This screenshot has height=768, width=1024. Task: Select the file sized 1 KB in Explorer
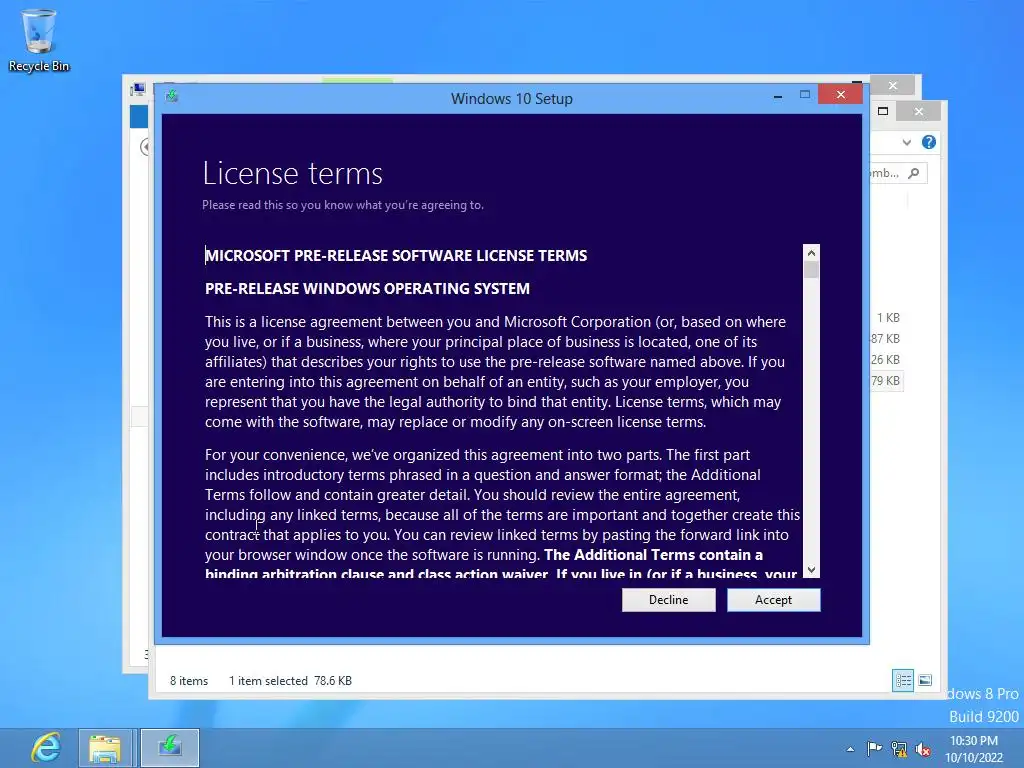[888, 318]
